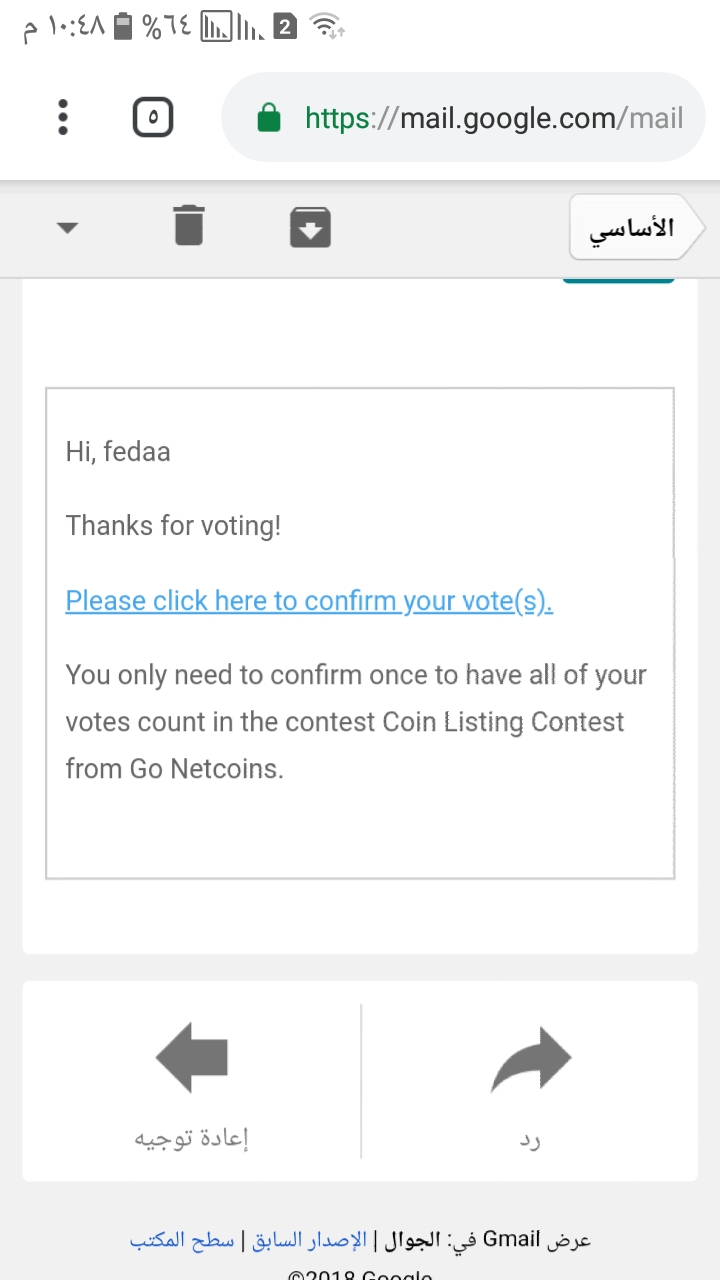
Task: Select the الجوال mobile view label
Action: click(x=403, y=1240)
